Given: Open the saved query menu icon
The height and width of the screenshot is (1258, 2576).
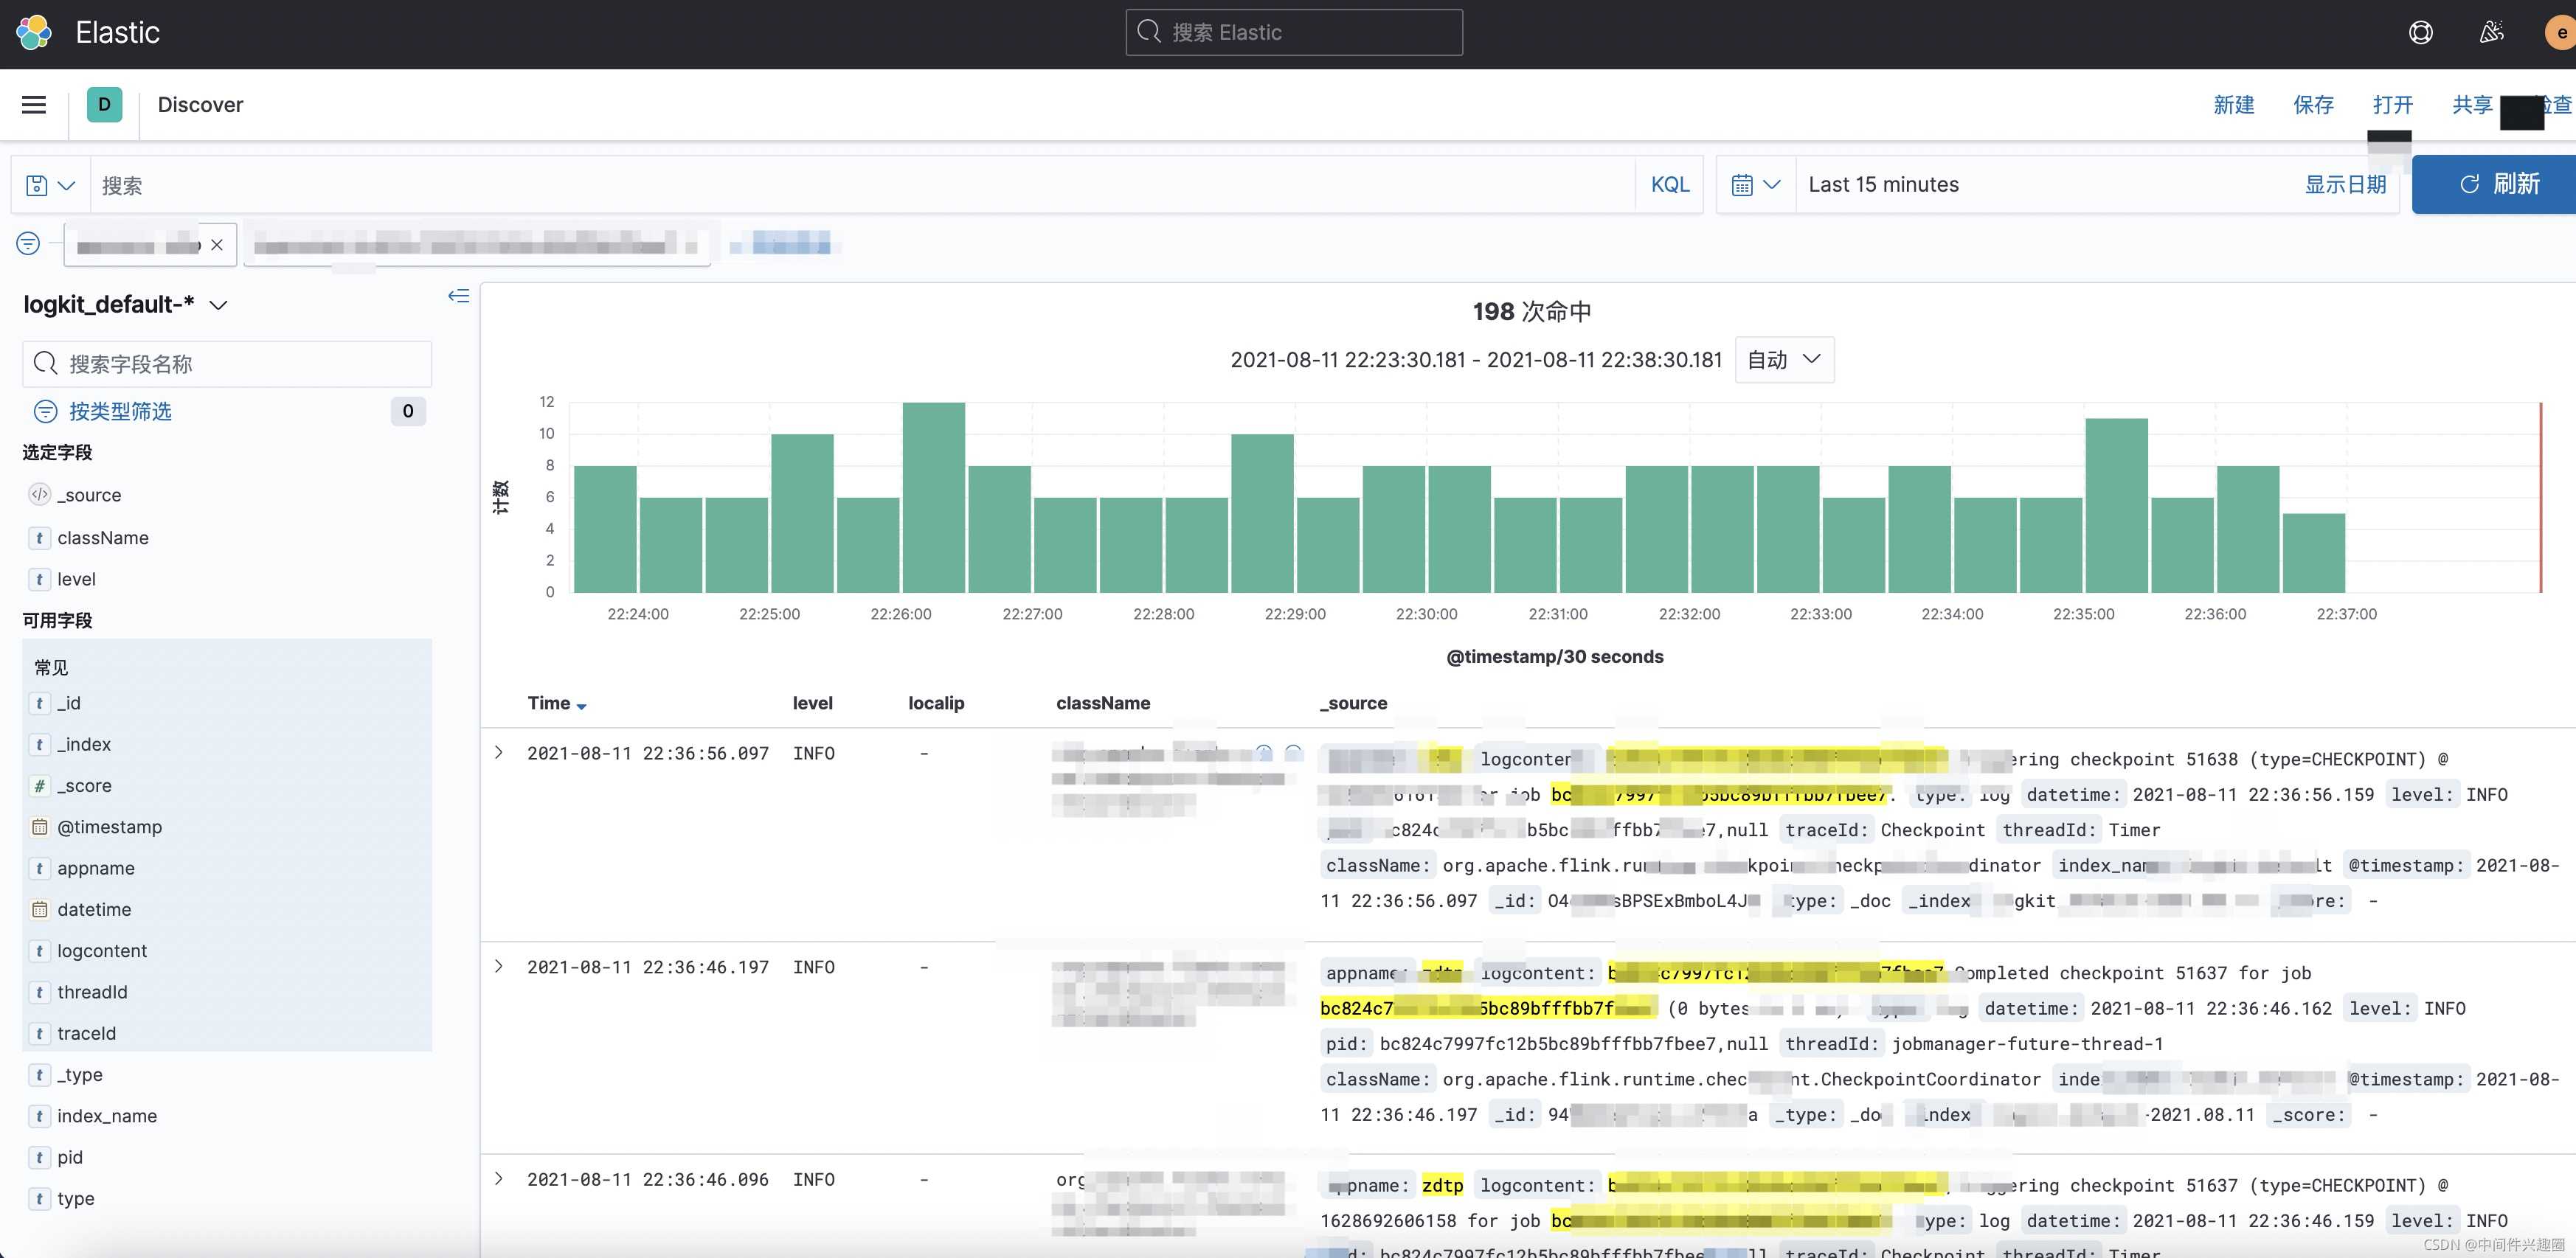Looking at the screenshot, I should pos(50,185).
